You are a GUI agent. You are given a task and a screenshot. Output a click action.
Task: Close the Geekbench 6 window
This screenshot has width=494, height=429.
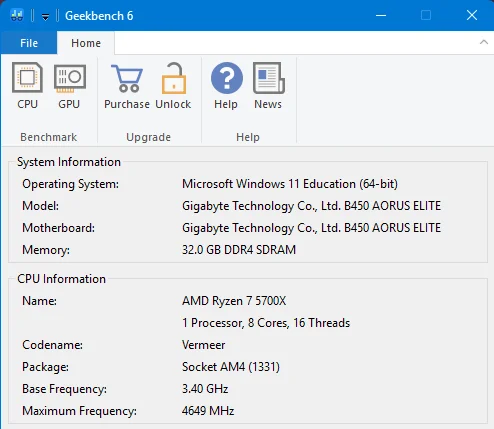tap(472, 15)
